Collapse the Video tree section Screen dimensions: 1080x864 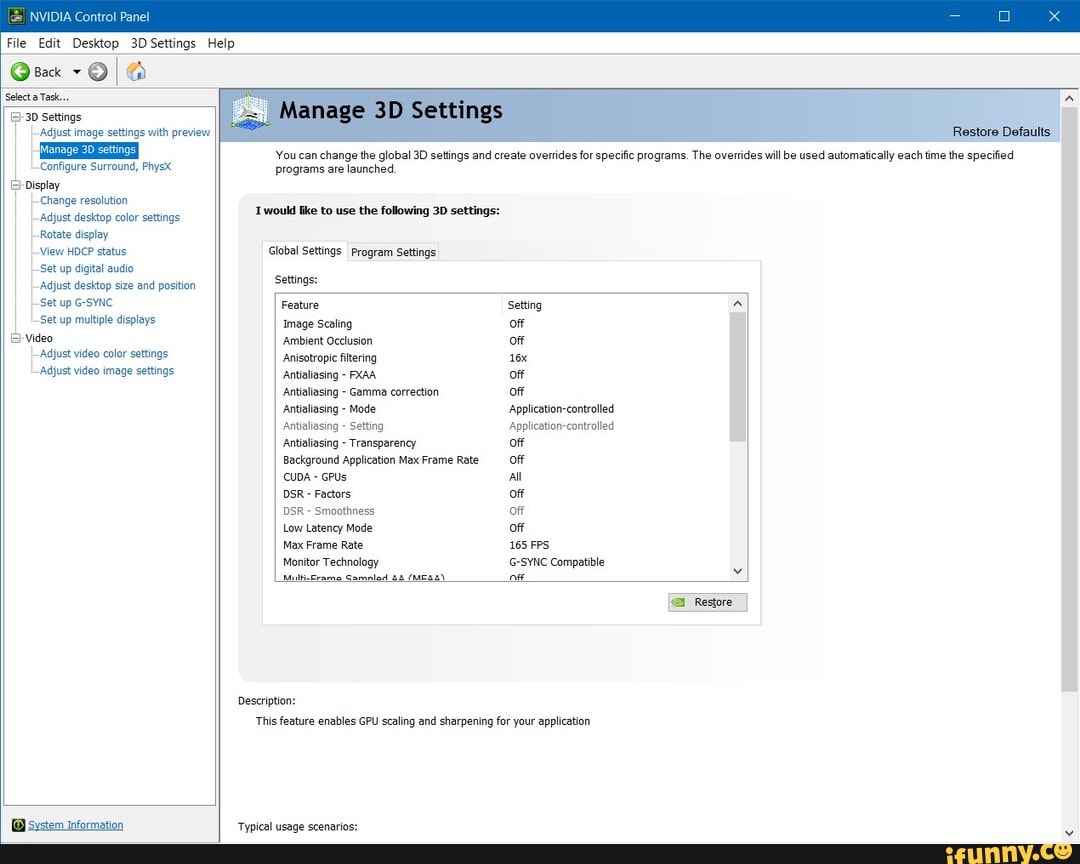tap(16, 338)
